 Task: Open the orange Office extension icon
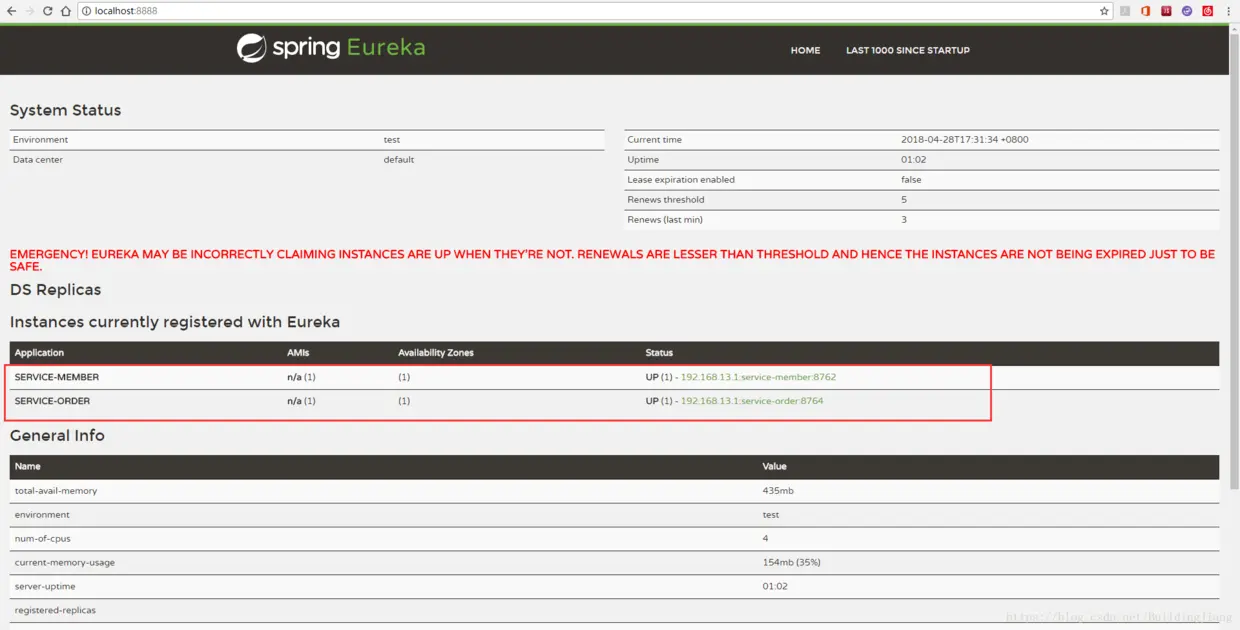tap(1146, 11)
